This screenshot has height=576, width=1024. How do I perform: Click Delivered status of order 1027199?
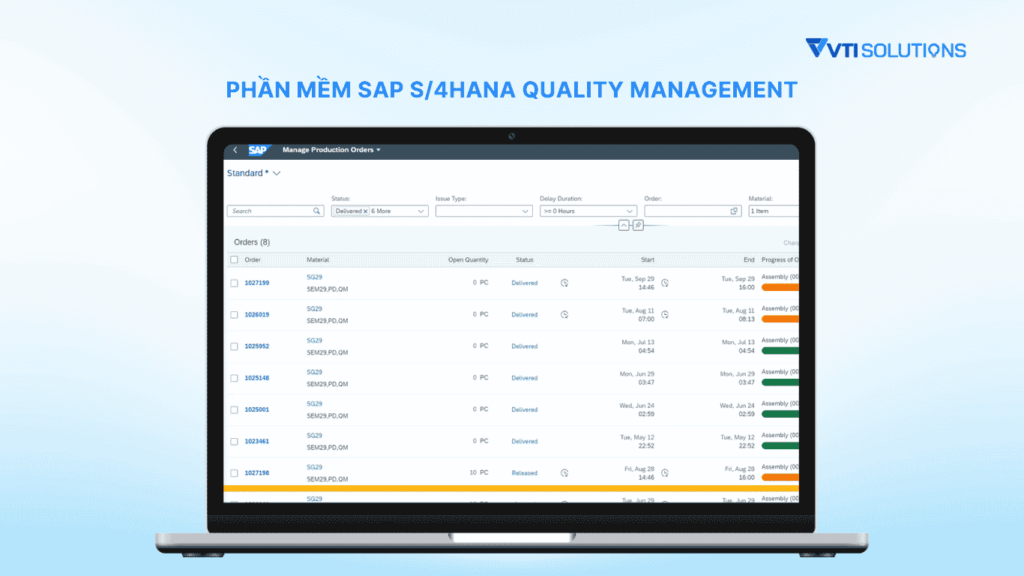click(x=524, y=283)
